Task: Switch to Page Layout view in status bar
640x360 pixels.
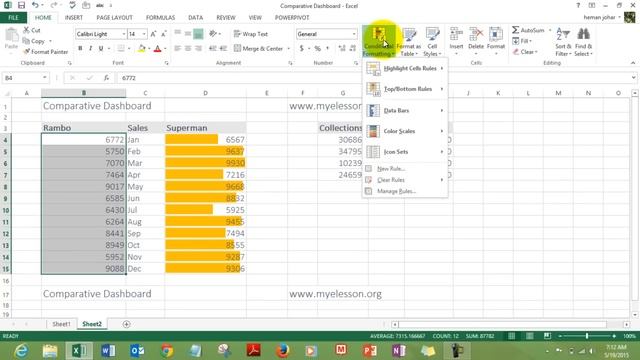Action: [529, 336]
